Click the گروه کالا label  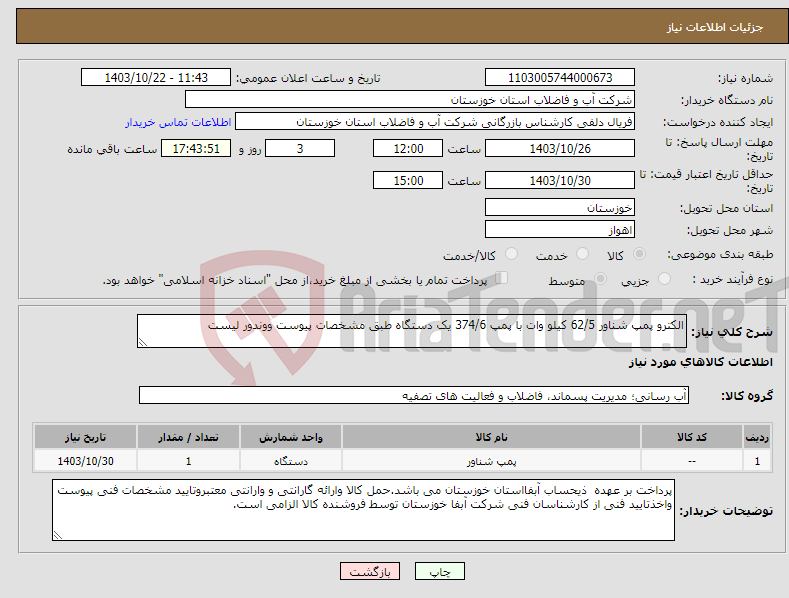(x=747, y=396)
